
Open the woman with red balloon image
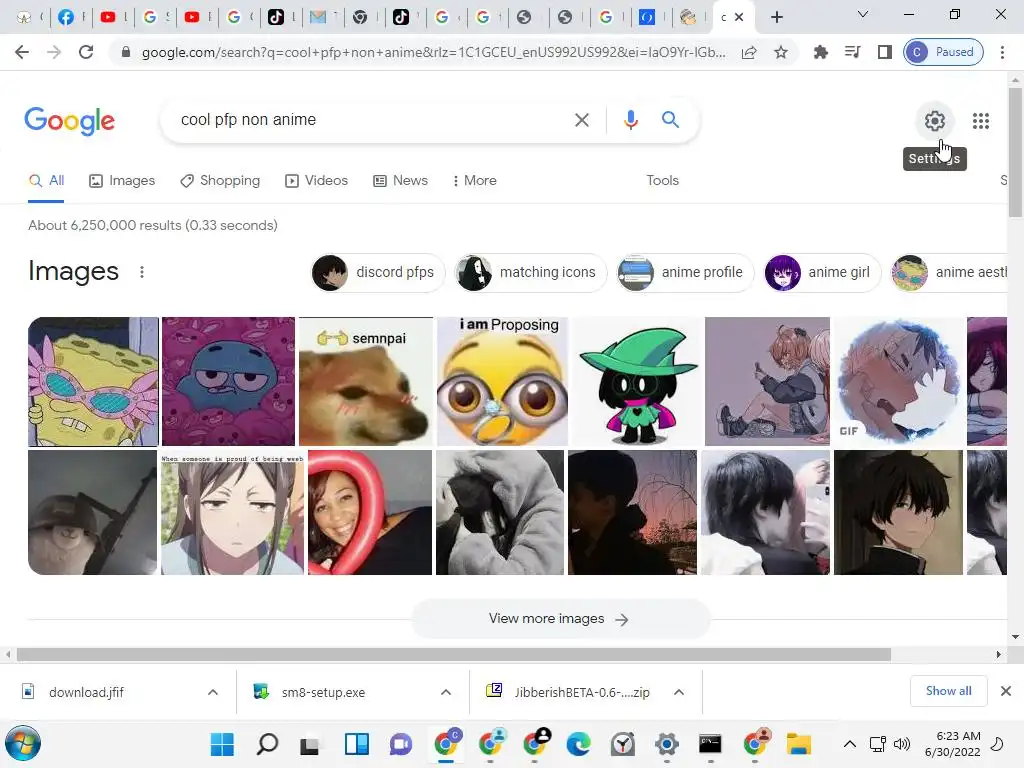click(370, 513)
